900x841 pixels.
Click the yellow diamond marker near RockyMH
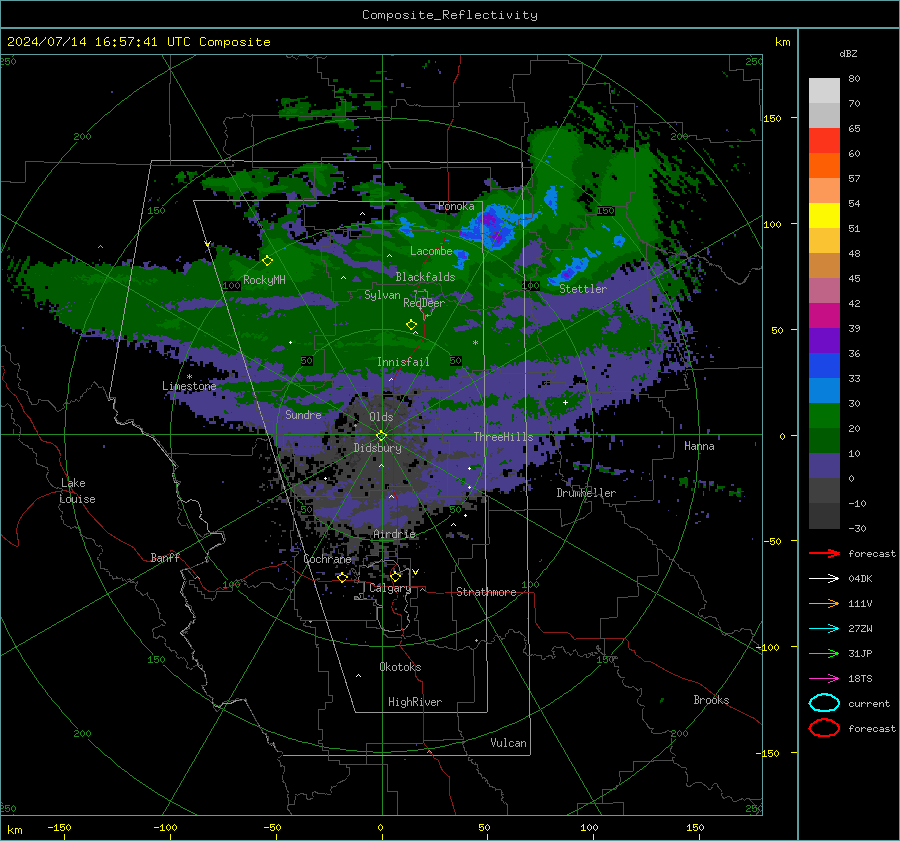(x=267, y=261)
